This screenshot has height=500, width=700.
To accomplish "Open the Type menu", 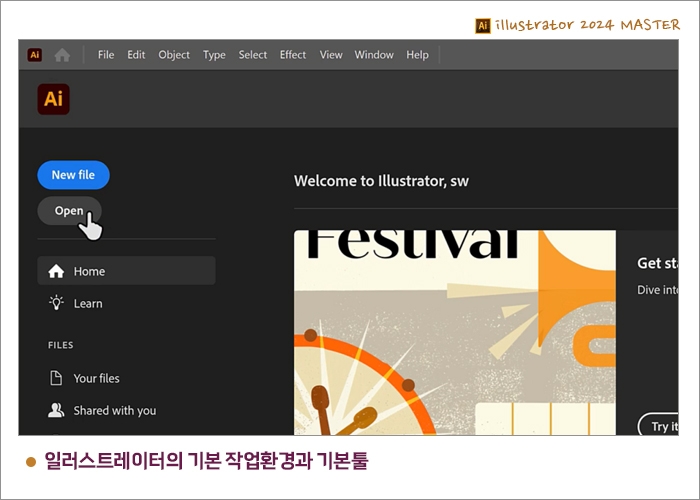I will pyautogui.click(x=214, y=55).
